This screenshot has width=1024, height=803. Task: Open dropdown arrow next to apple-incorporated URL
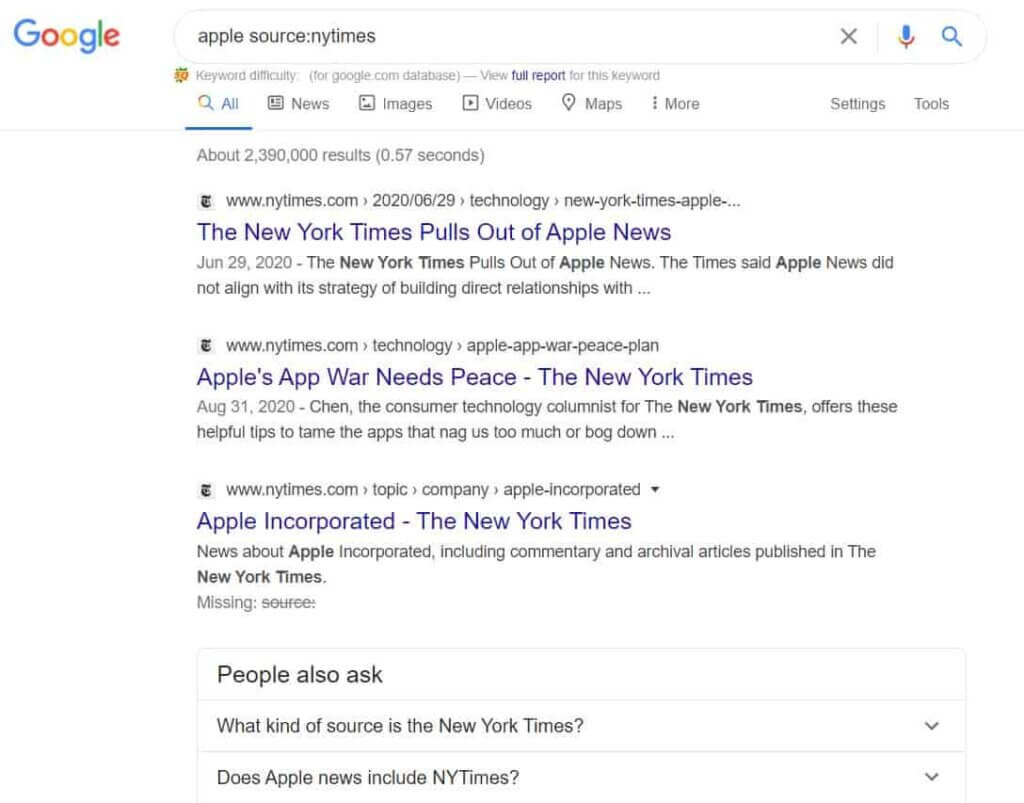point(655,490)
